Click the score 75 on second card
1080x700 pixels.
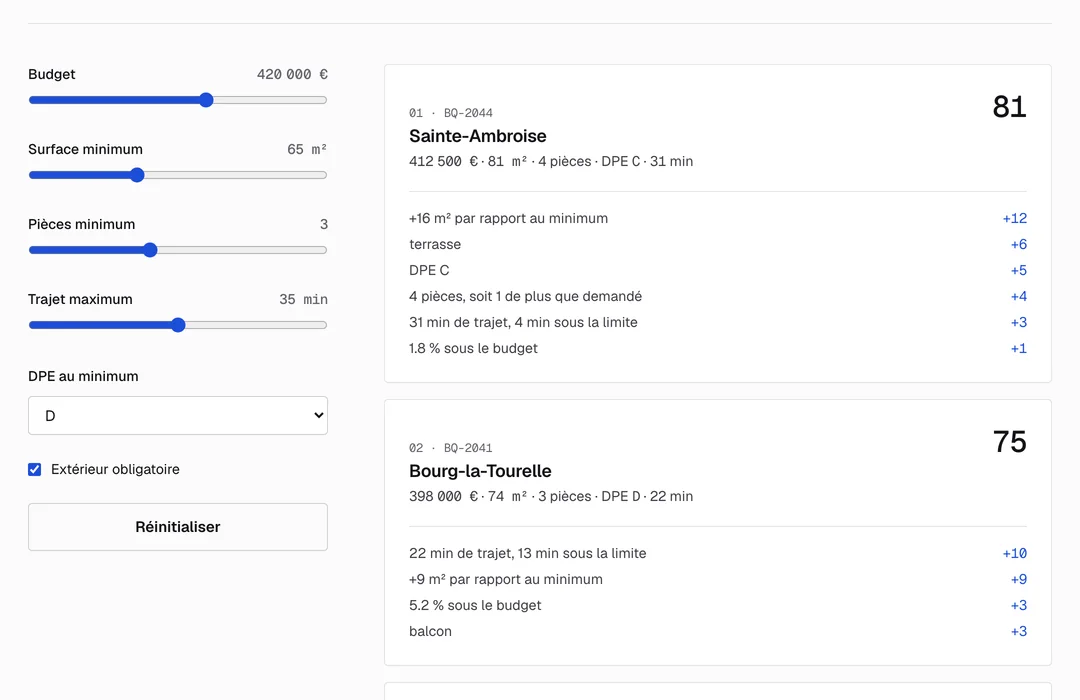point(1009,442)
